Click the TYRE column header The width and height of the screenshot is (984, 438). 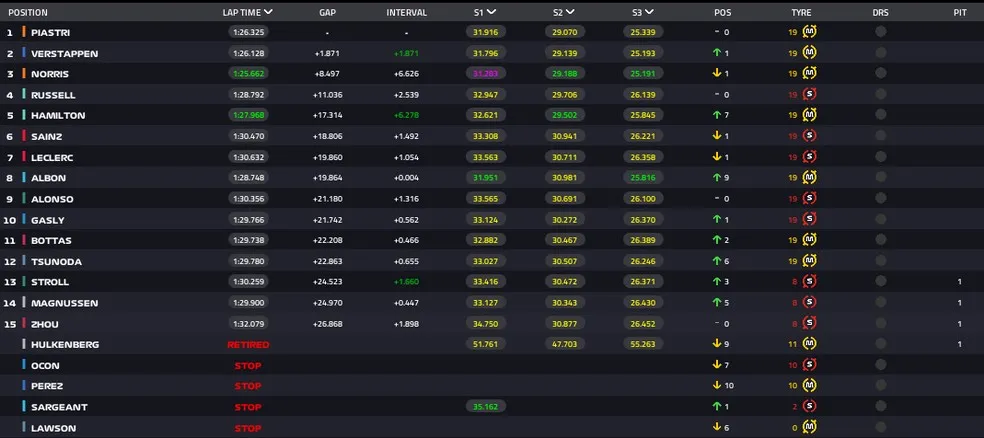(x=801, y=13)
